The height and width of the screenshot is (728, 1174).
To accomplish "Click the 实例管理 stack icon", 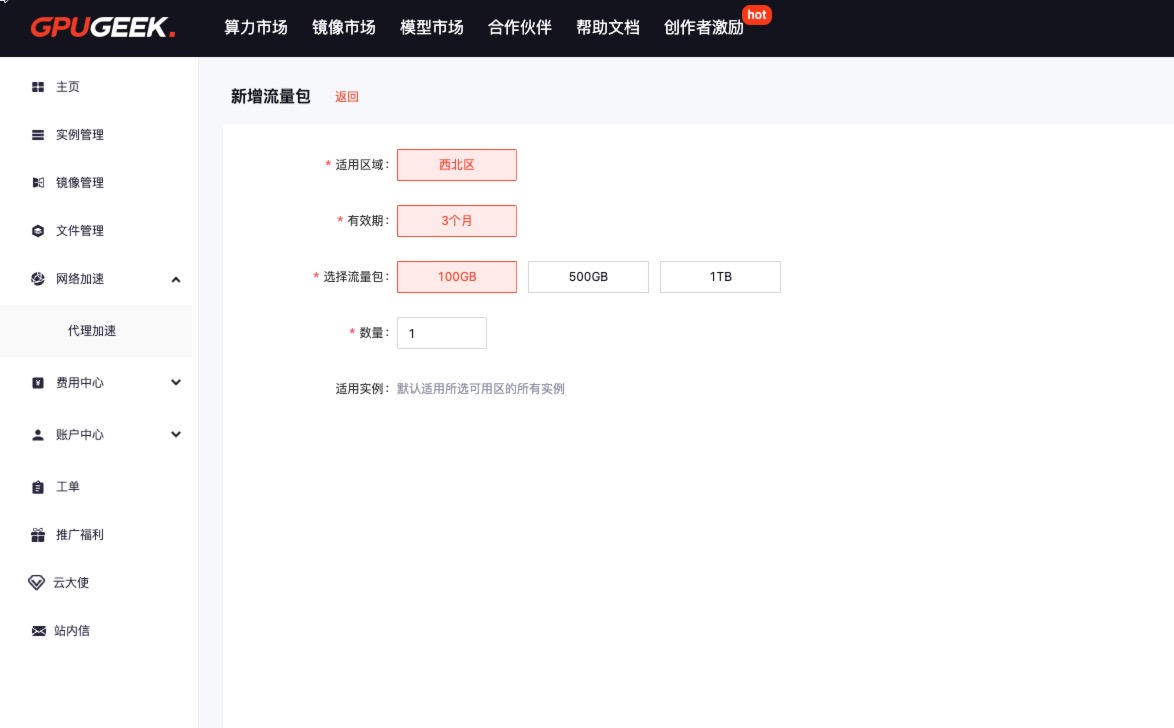I will [x=38, y=135].
